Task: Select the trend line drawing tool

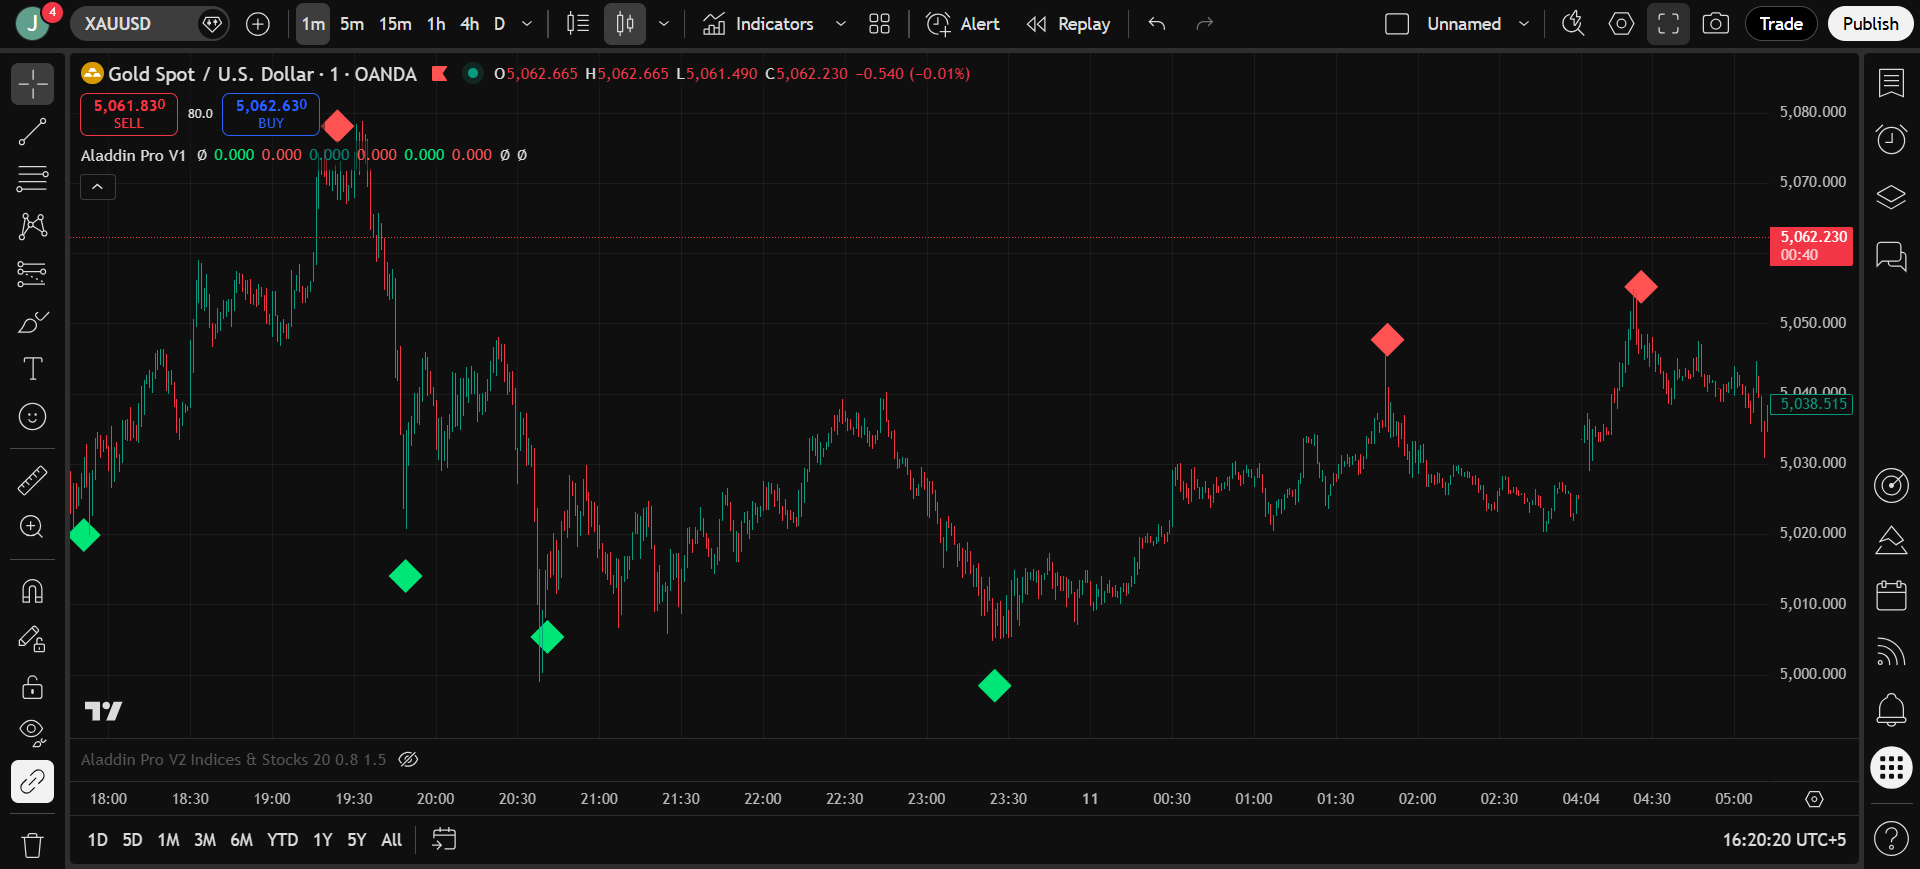Action: coord(32,132)
